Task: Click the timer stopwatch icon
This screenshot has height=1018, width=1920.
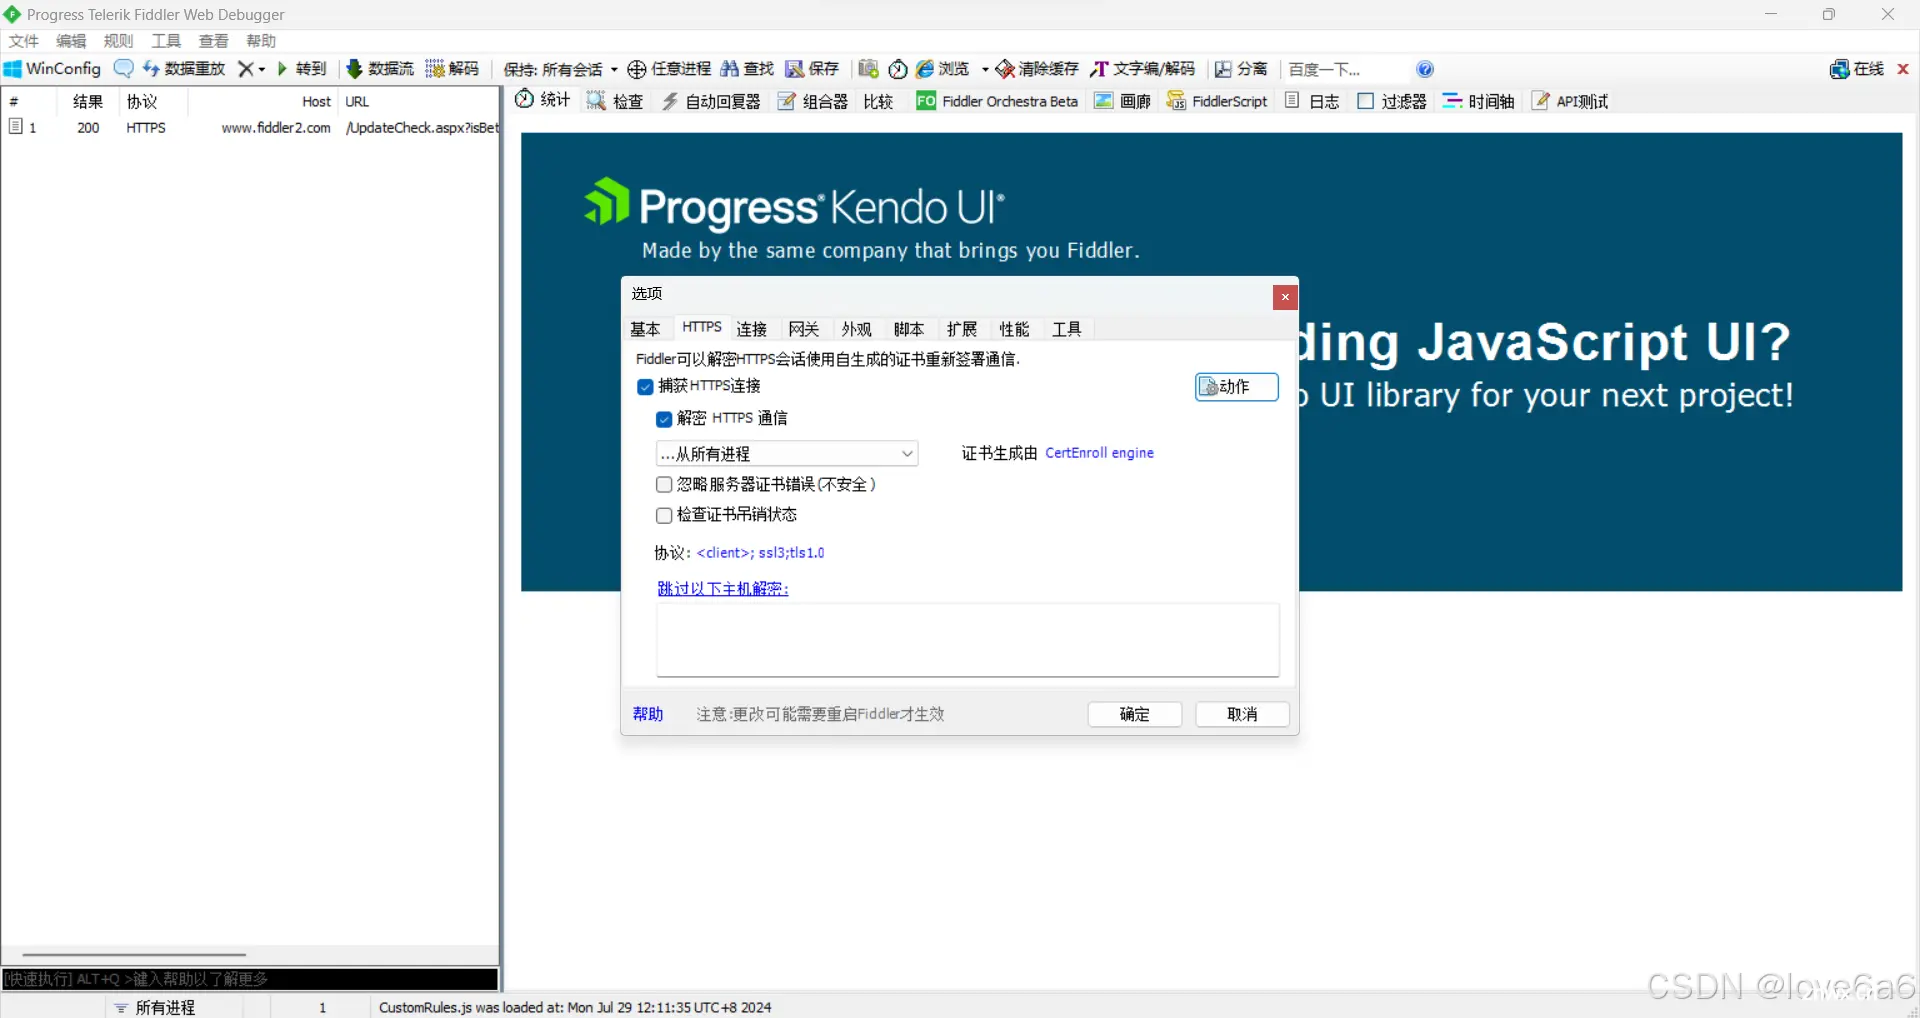Action: tap(898, 69)
